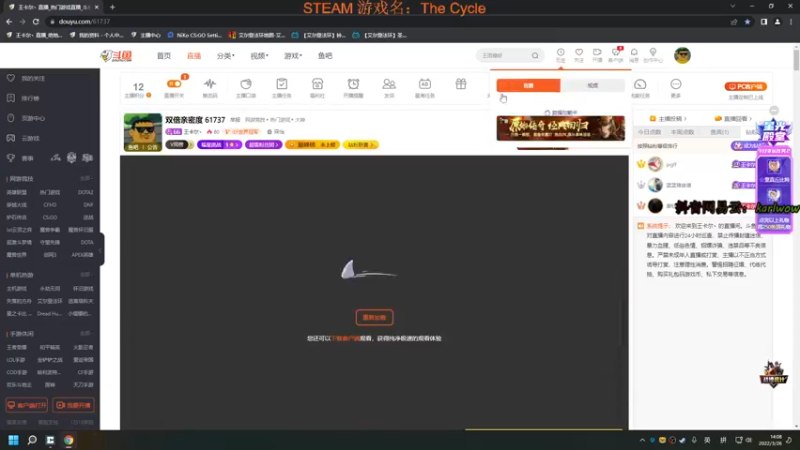Click the search magnifier icon
This screenshot has height=450, width=800.
[535, 55]
